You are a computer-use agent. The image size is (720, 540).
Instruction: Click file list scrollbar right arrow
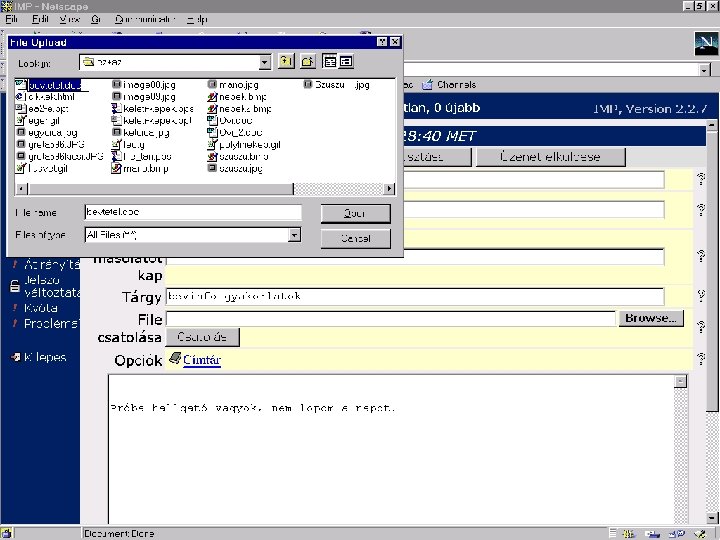point(389,189)
